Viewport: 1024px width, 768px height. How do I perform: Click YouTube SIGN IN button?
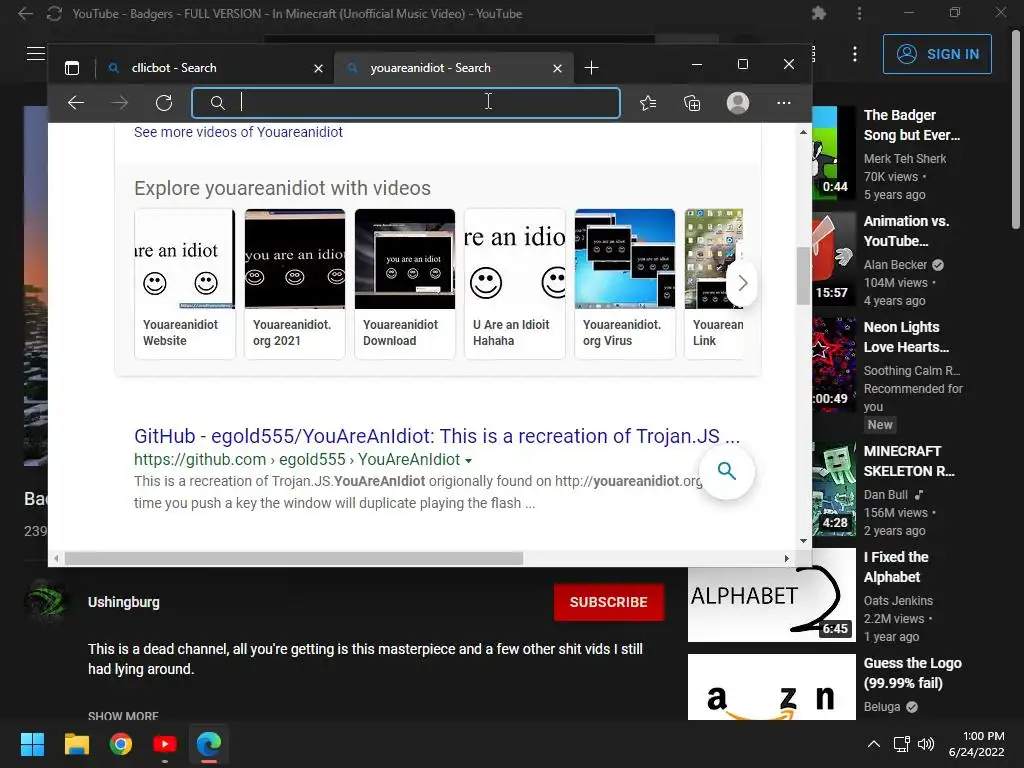(937, 54)
